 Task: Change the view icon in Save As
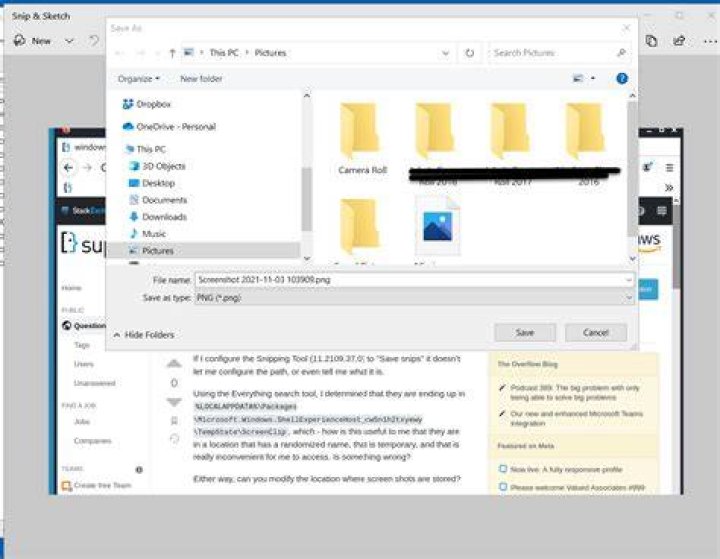pos(578,79)
